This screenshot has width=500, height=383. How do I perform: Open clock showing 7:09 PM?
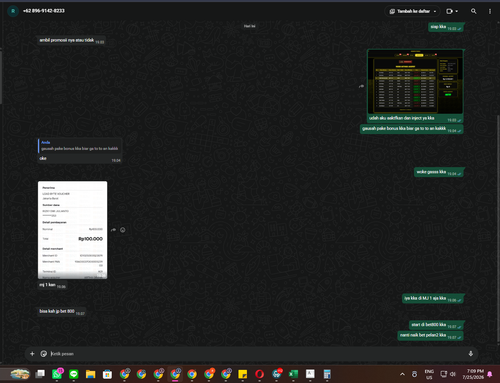(x=473, y=374)
